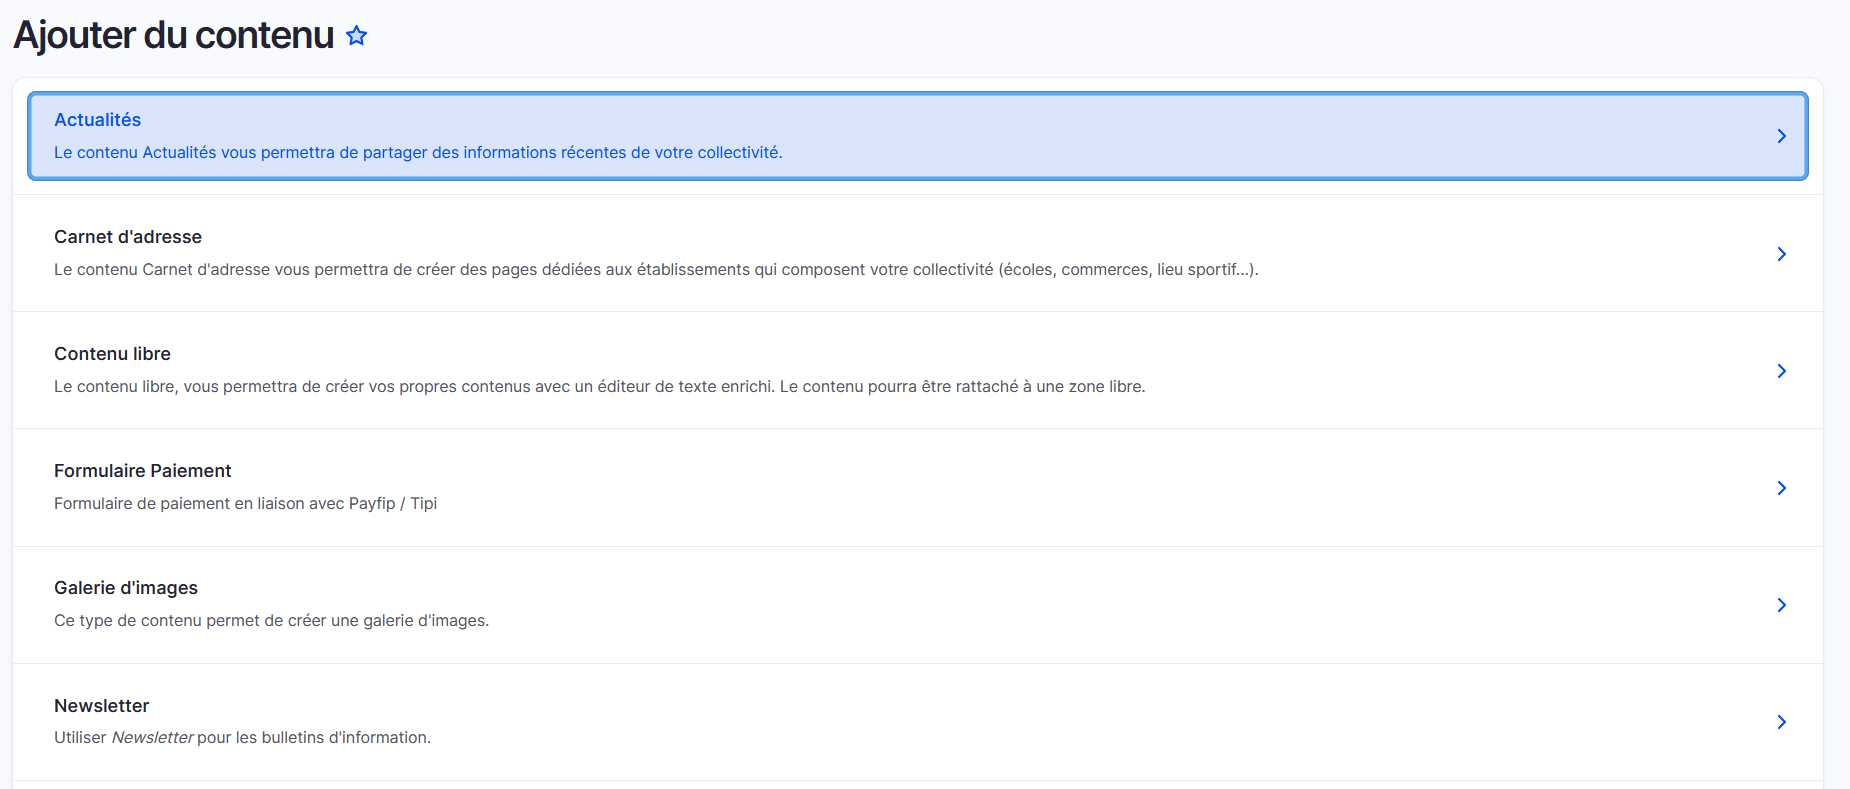Viewport: 1850px width, 789px height.
Task: Click the description about creating a galerie d'images
Action: [x=271, y=621]
